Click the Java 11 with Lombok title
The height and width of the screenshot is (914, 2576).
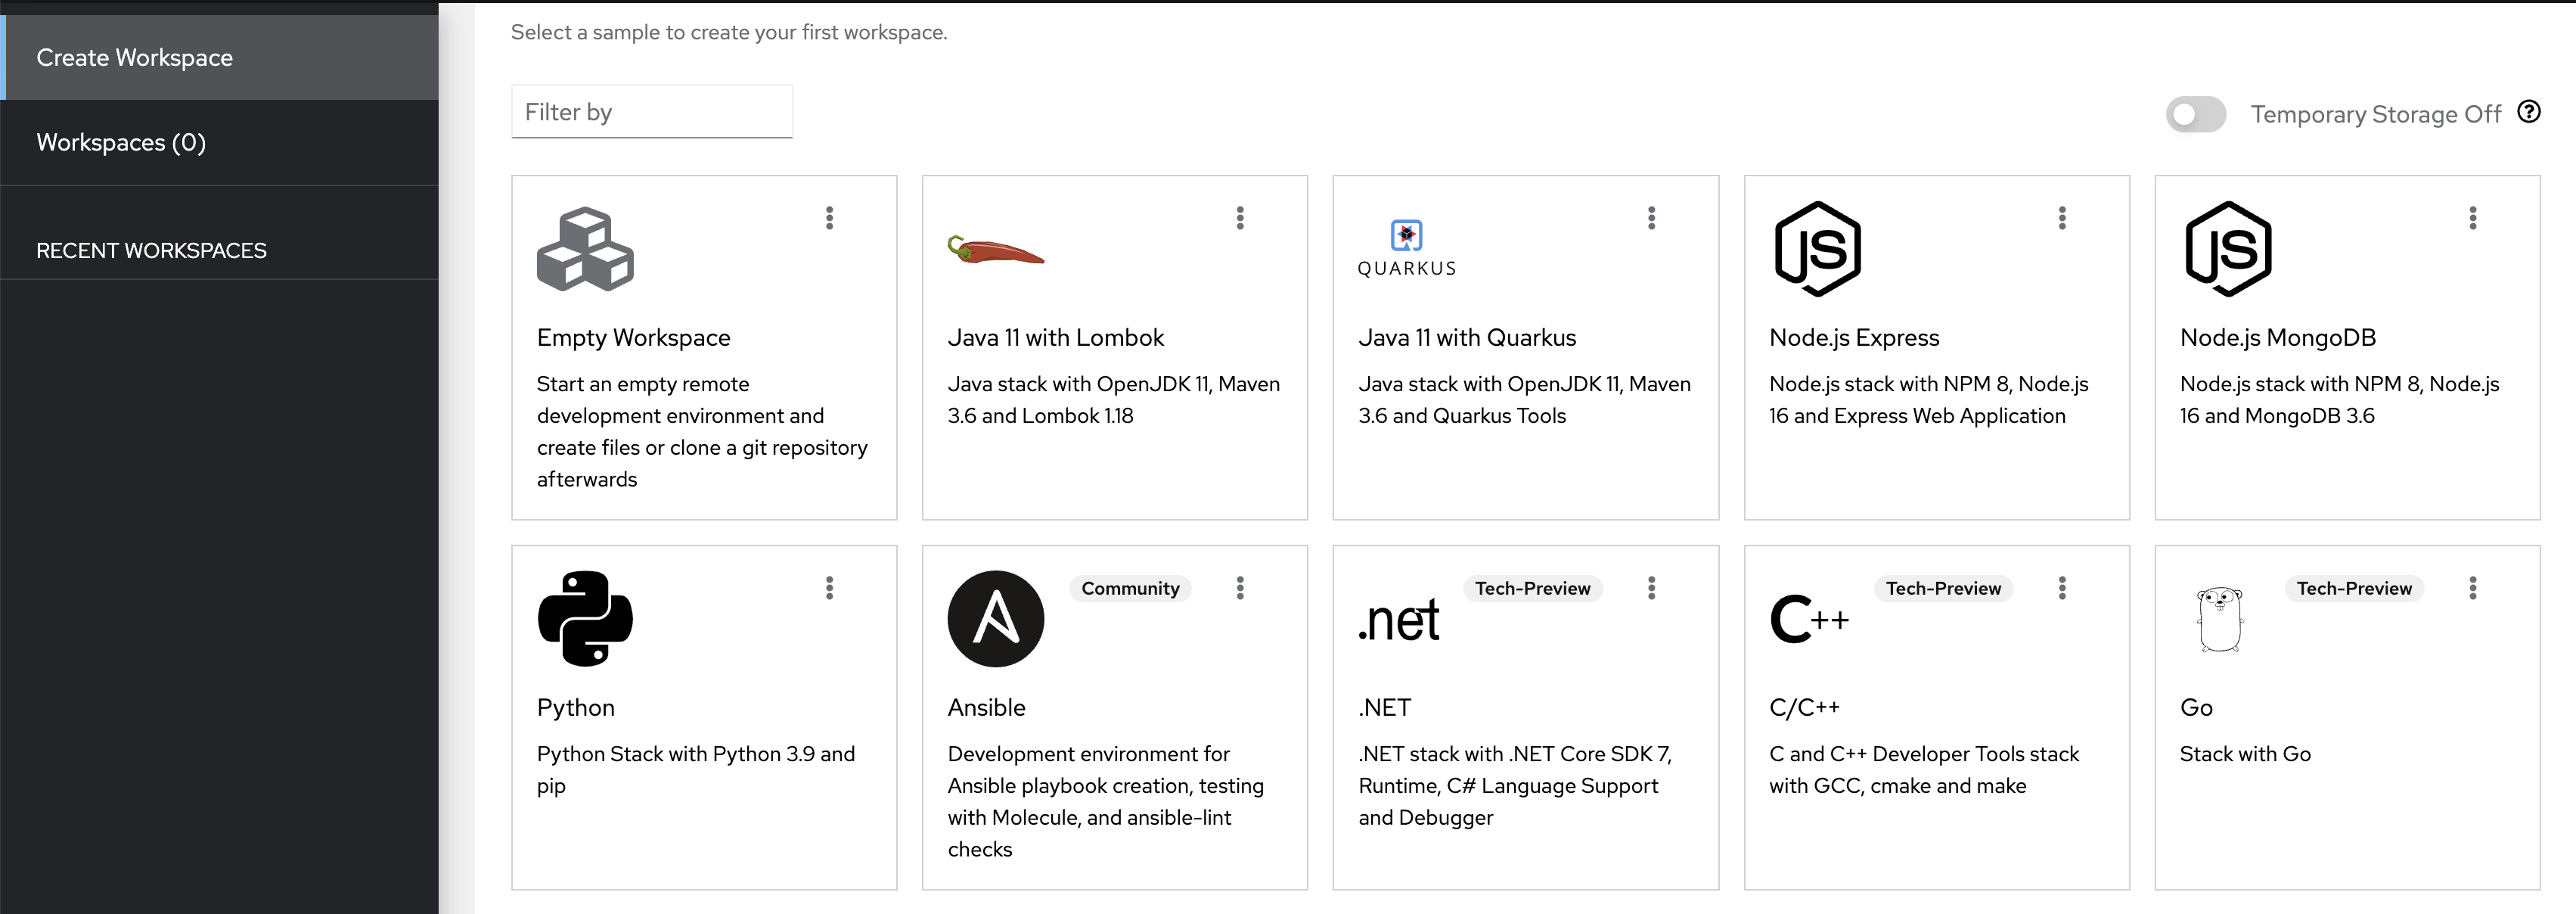pyautogui.click(x=1055, y=338)
